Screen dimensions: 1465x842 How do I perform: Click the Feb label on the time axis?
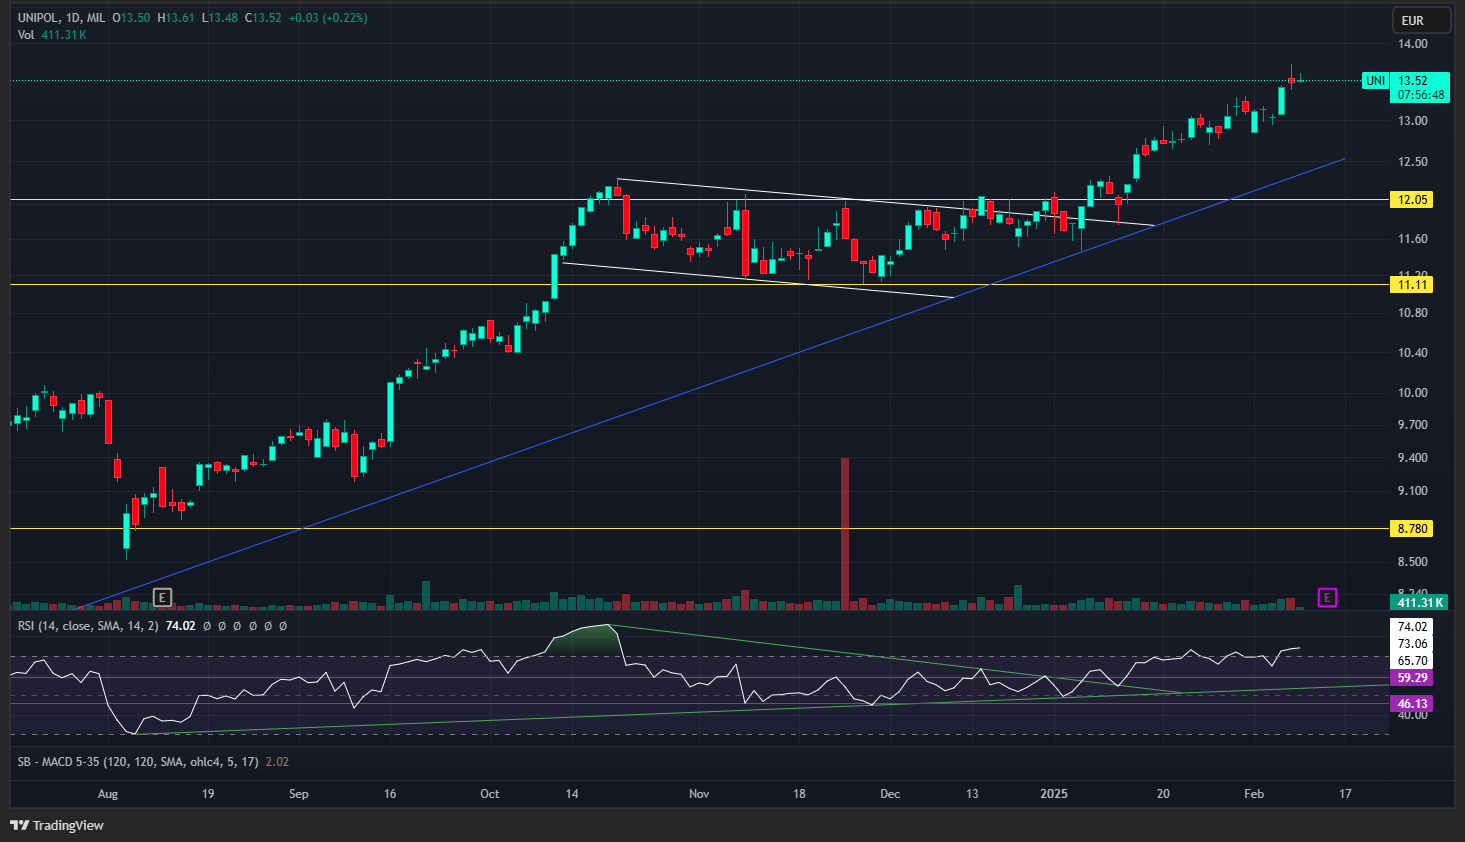pos(1254,794)
